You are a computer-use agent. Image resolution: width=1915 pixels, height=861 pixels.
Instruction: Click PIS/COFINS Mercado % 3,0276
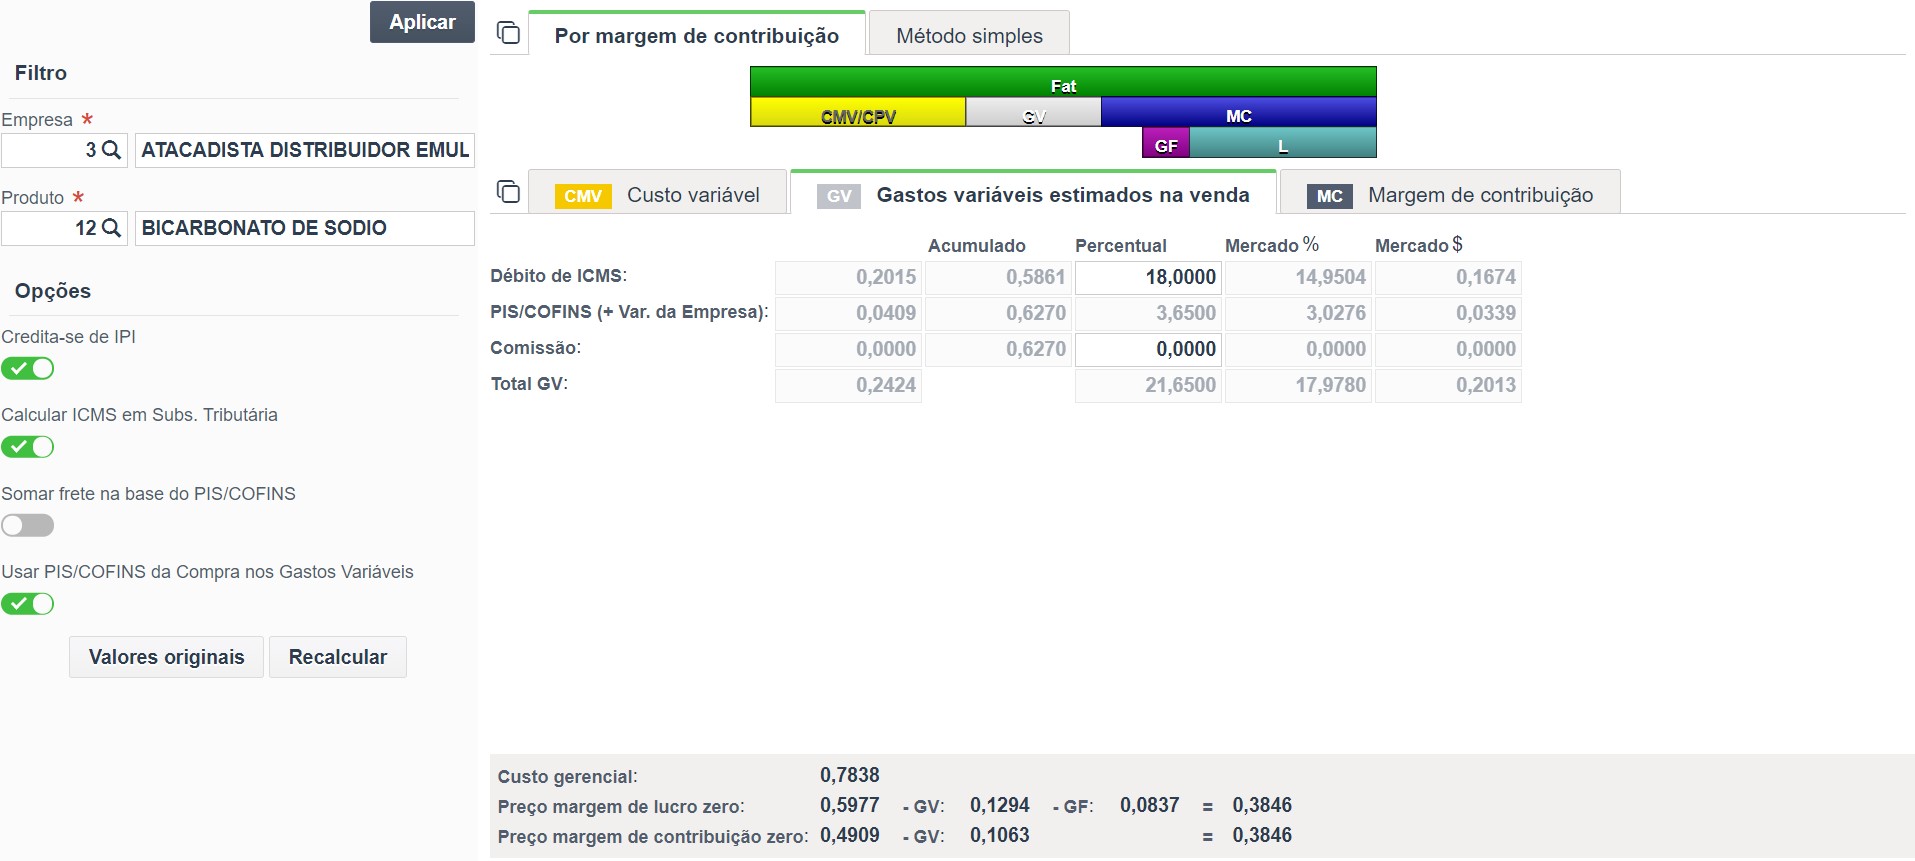(1298, 313)
